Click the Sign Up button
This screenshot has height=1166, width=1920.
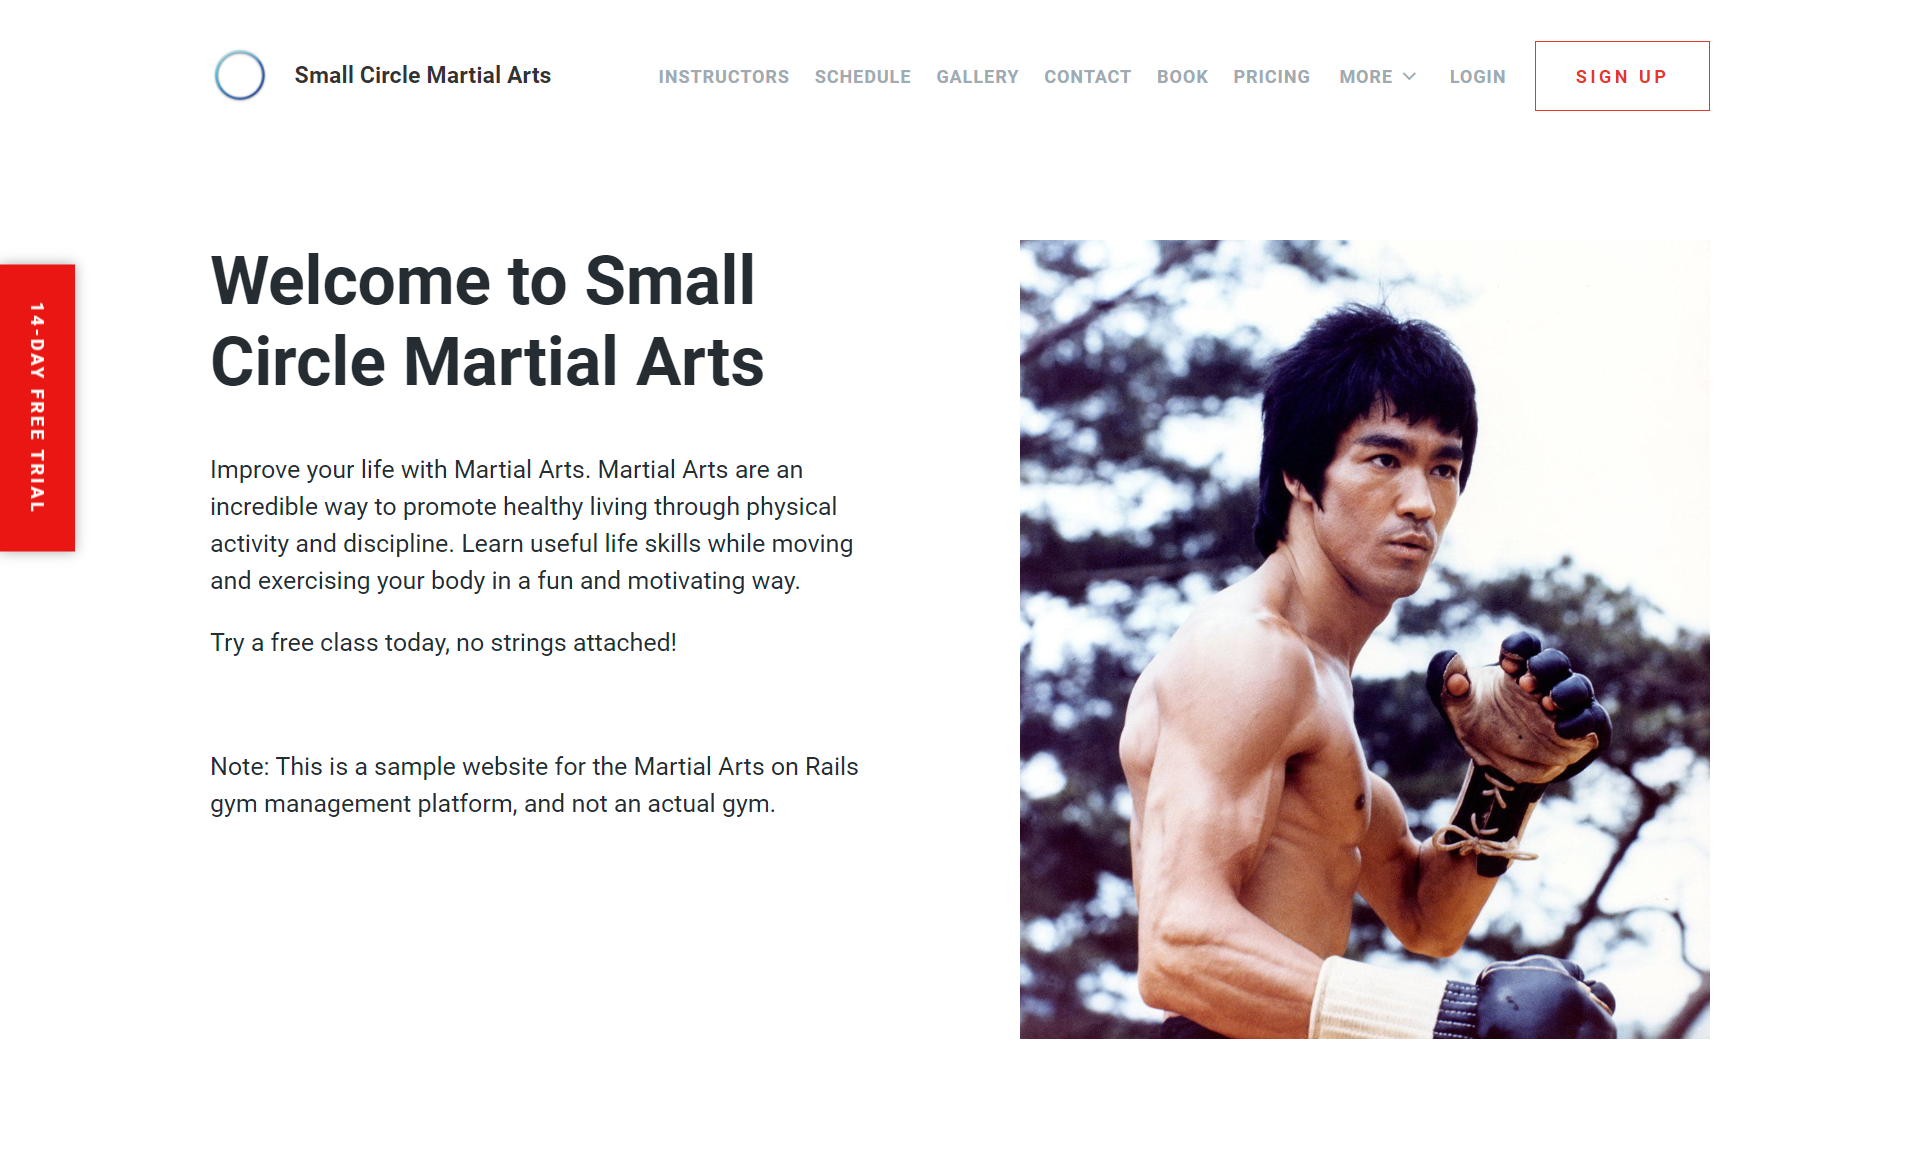click(1622, 76)
